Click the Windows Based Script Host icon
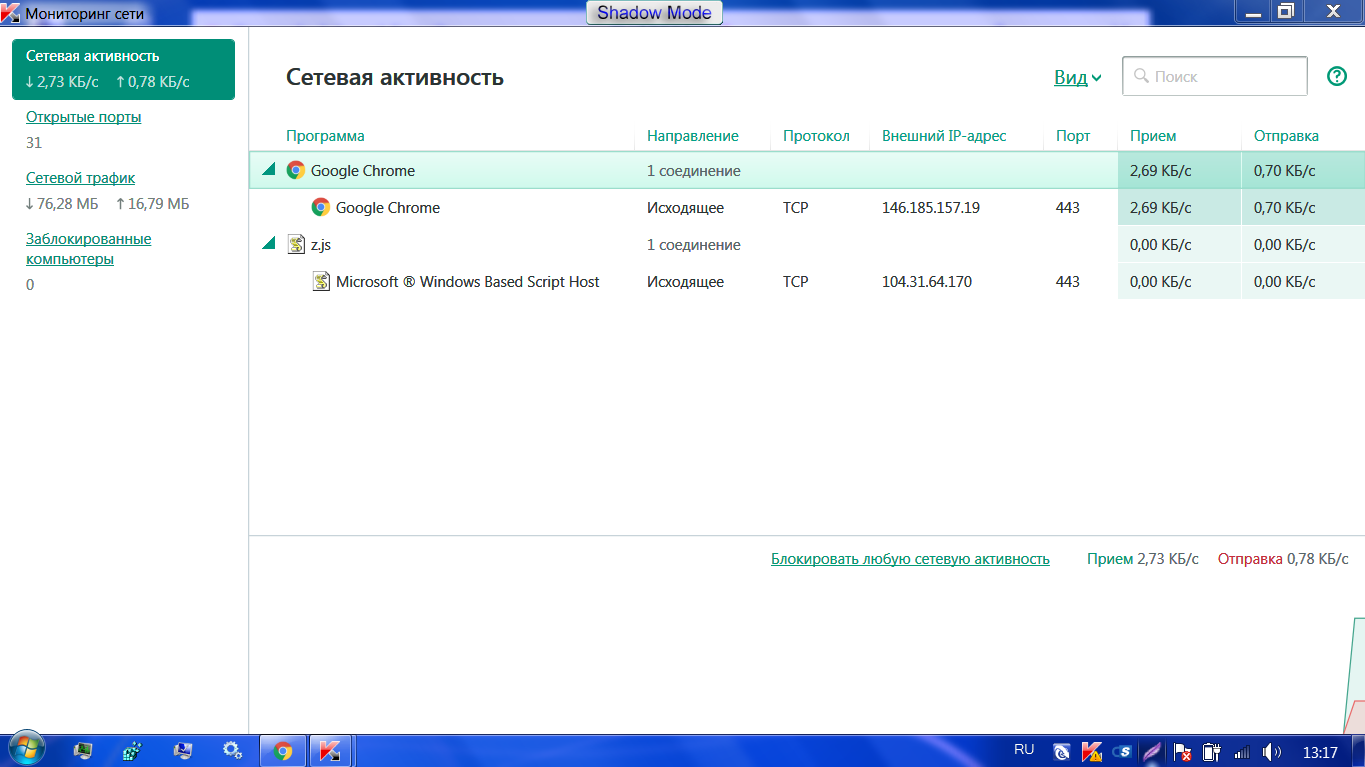The image size is (1365, 767). click(321, 281)
